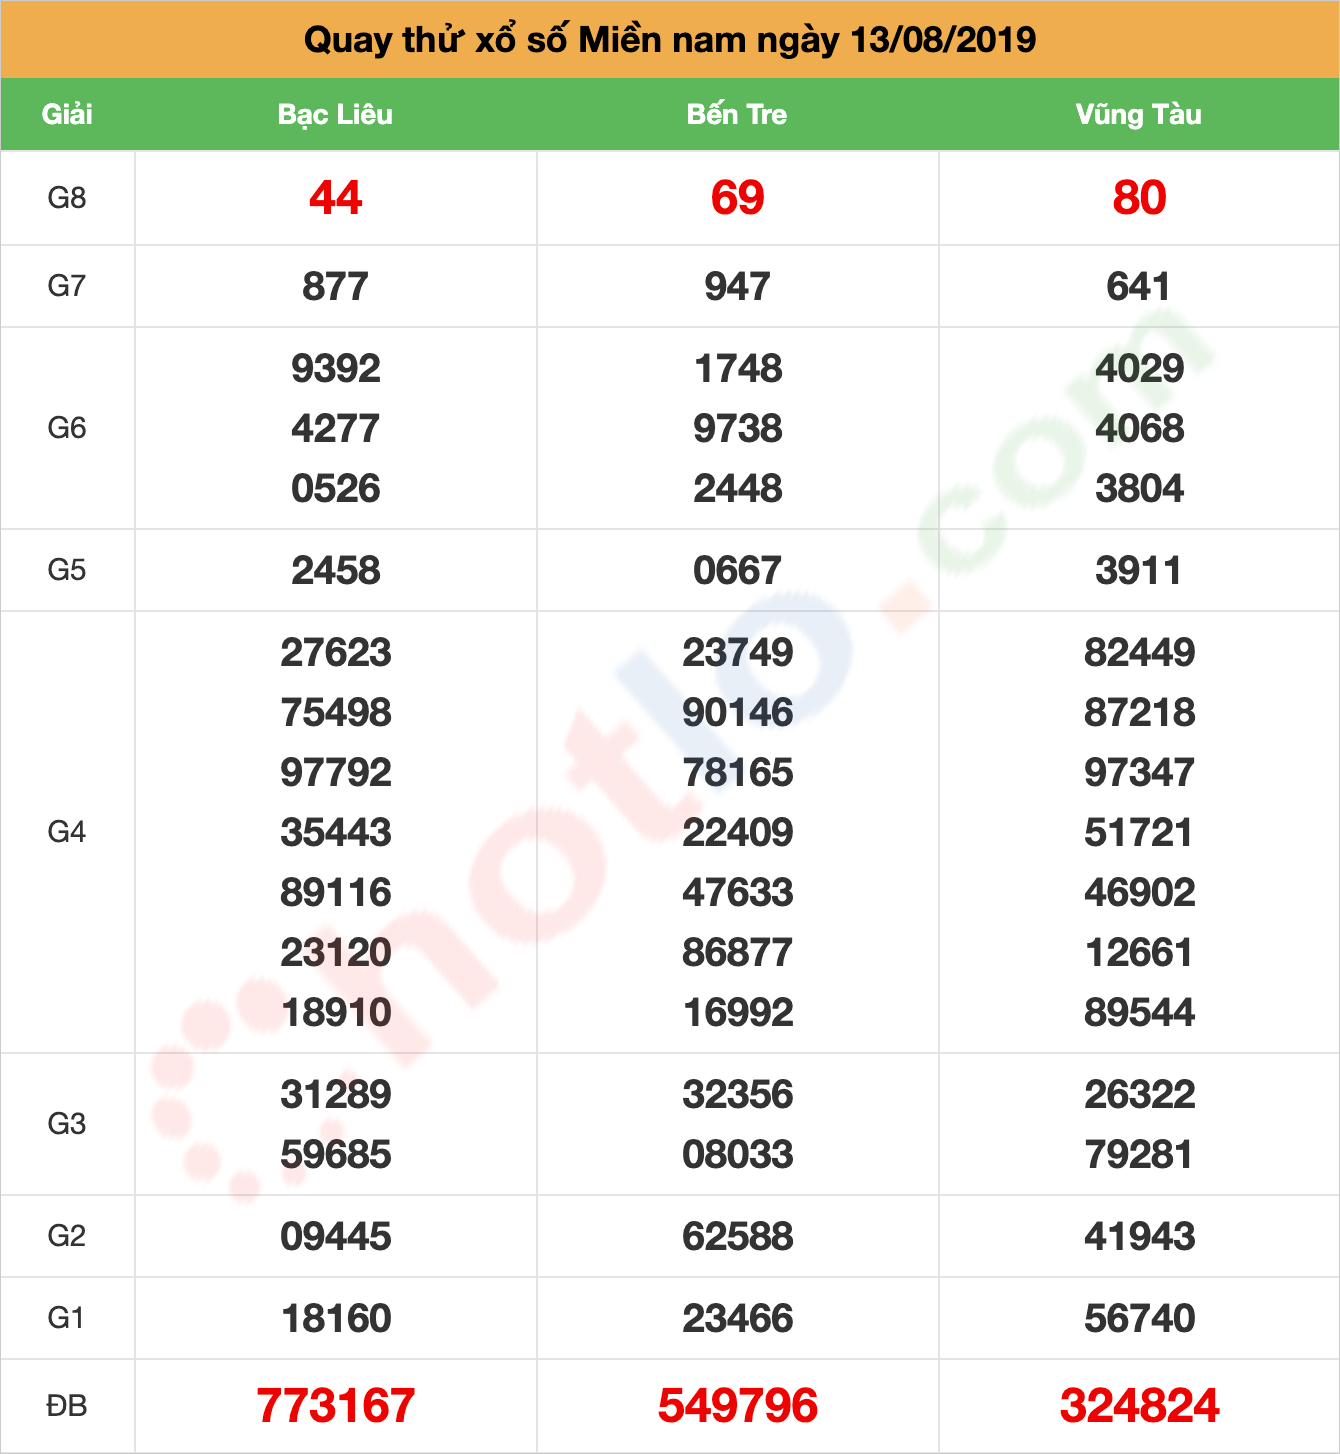Select G1 value 23466
Viewport: 1340px width, 1454px height.
[737, 1319]
